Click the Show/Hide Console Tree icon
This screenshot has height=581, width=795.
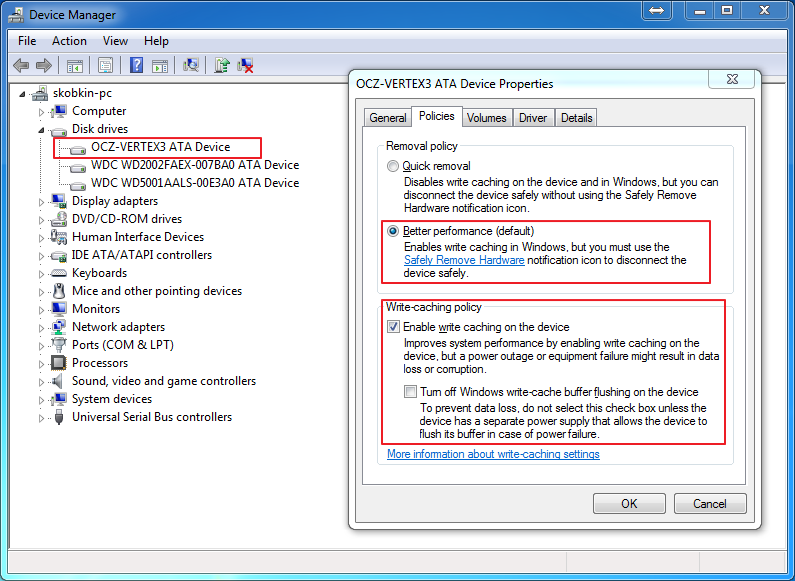(x=74, y=66)
